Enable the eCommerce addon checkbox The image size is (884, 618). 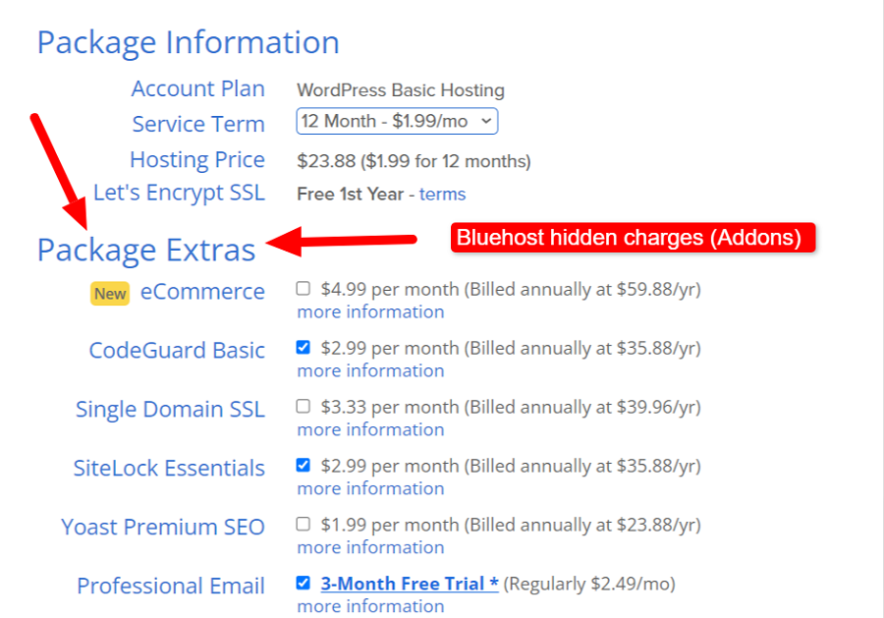coord(305,289)
